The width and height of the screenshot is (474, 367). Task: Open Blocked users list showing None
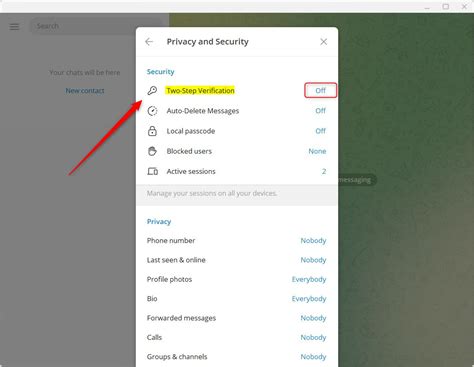coord(237,151)
